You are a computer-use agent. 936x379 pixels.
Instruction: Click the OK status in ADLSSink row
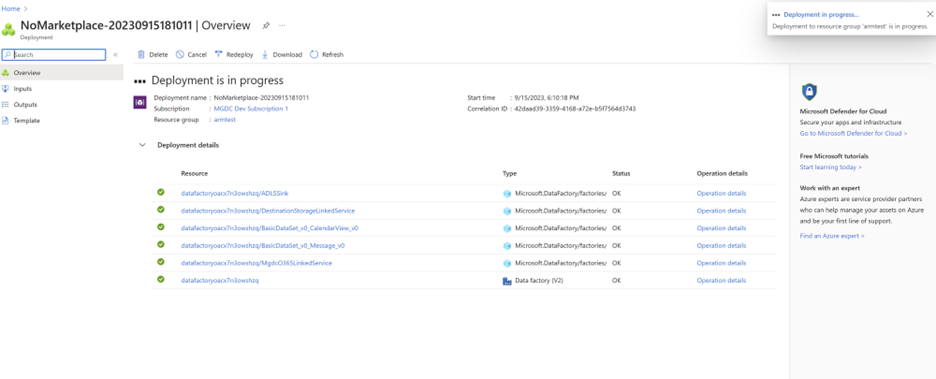(x=616, y=193)
